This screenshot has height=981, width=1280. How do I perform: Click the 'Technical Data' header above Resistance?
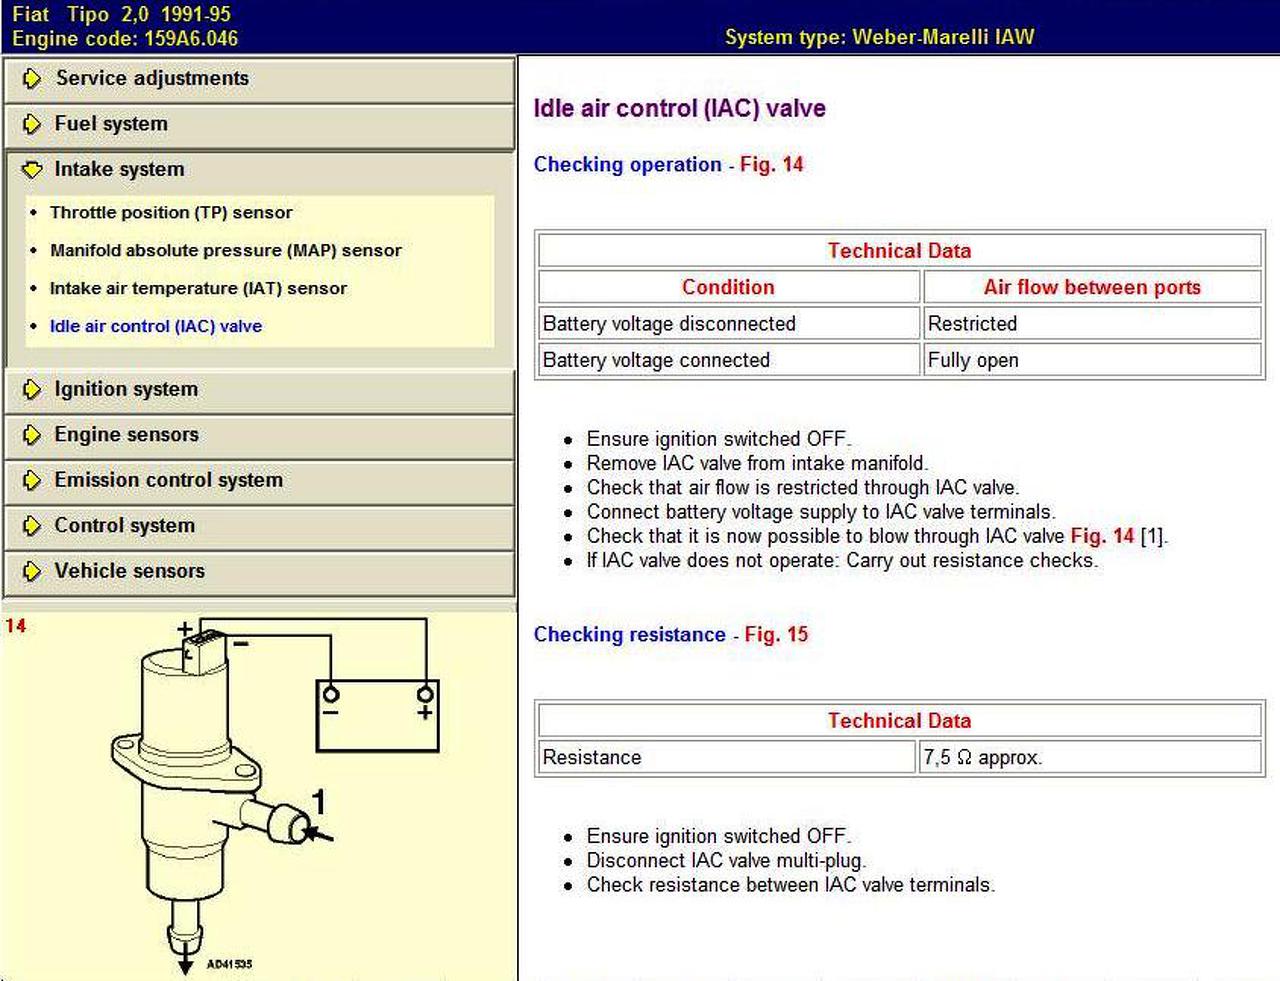899,721
